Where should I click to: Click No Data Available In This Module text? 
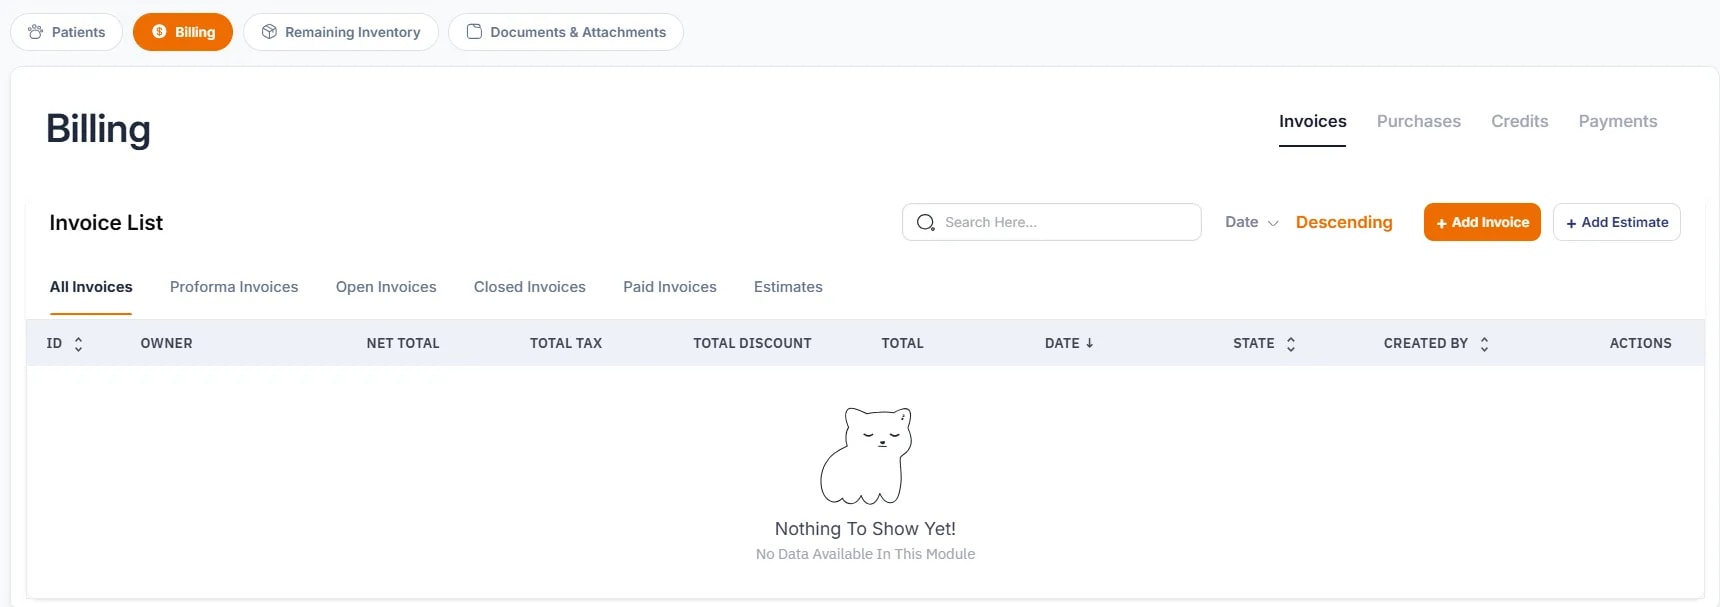pos(865,554)
